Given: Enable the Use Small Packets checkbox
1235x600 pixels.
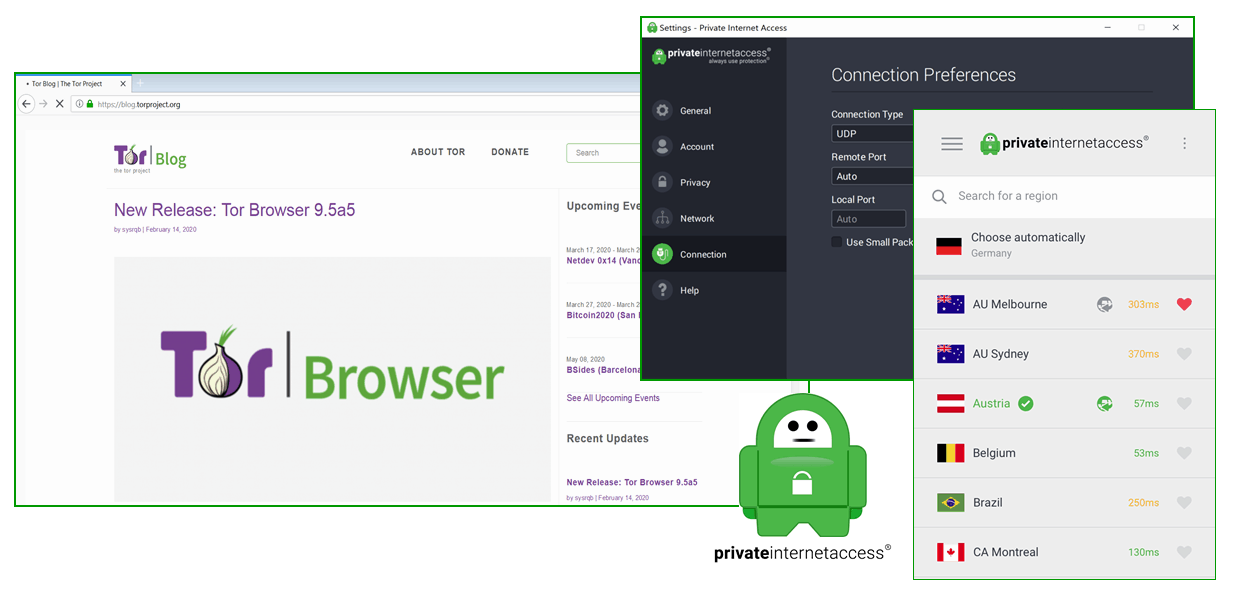Looking at the screenshot, I should [x=837, y=242].
